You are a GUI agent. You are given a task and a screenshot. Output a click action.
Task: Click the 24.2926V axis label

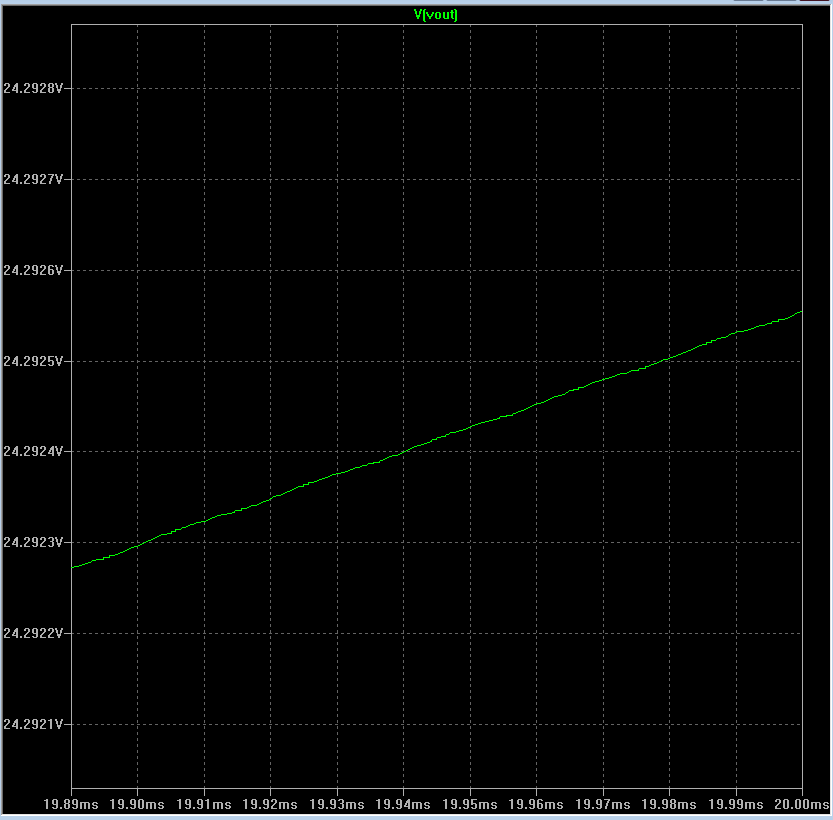pos(33,270)
